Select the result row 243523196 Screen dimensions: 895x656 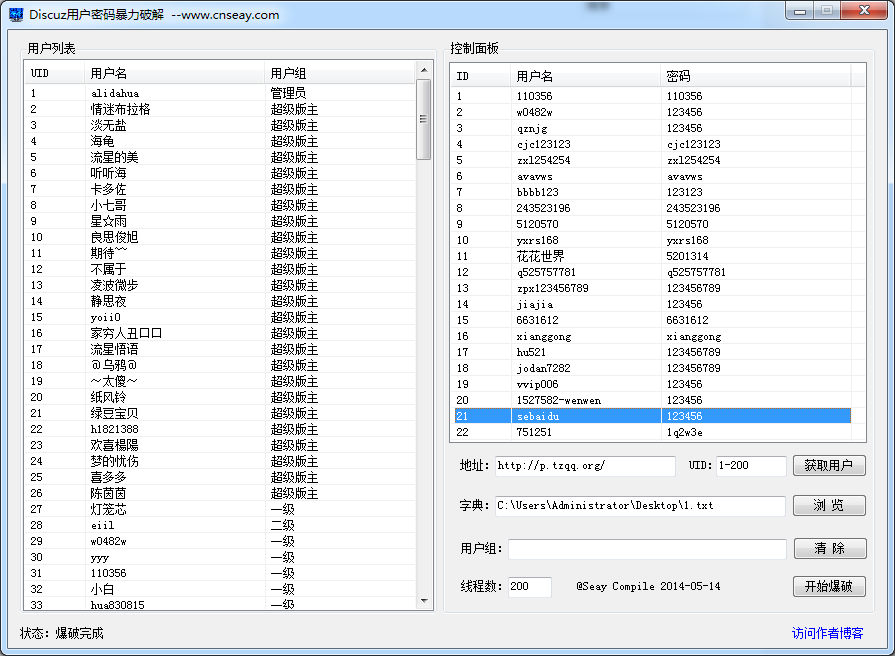coord(652,208)
